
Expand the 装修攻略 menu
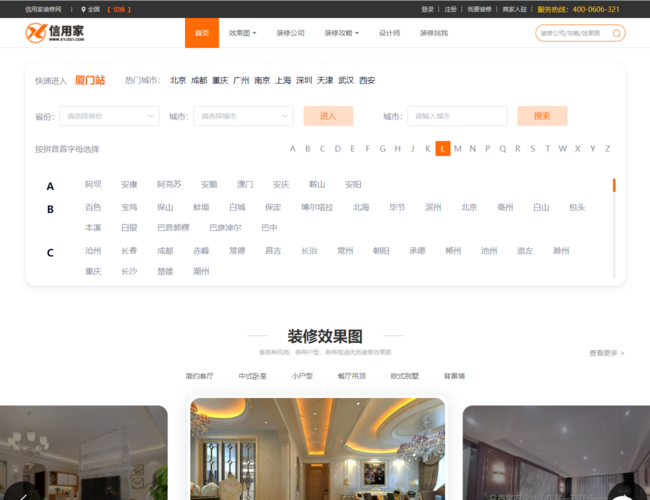(342, 33)
